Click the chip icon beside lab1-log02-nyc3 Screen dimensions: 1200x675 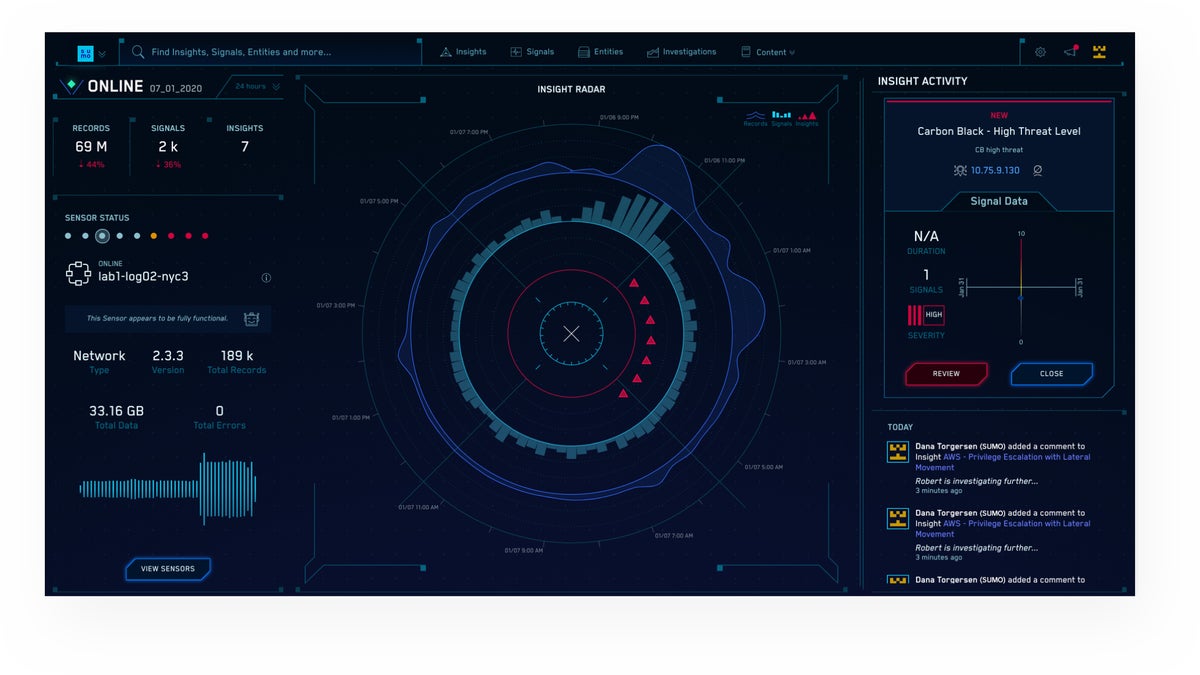click(78, 273)
